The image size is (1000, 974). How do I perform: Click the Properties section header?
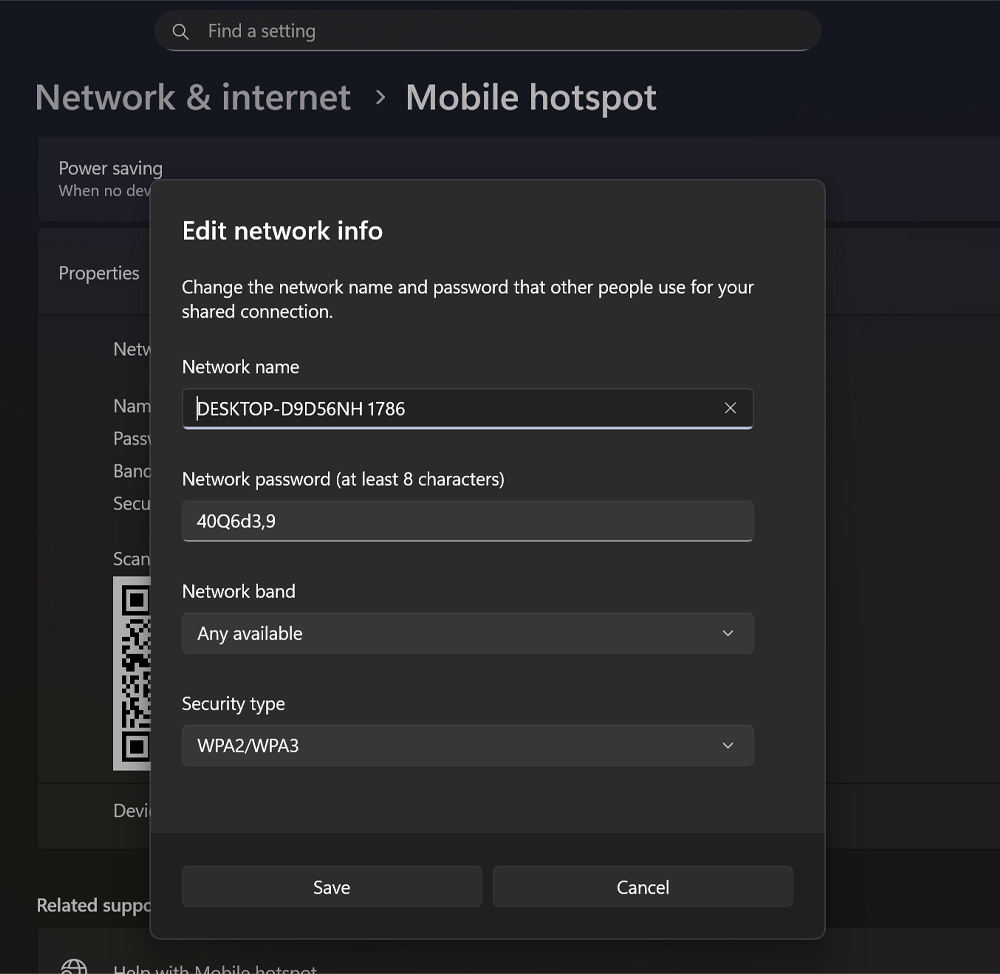(x=99, y=272)
